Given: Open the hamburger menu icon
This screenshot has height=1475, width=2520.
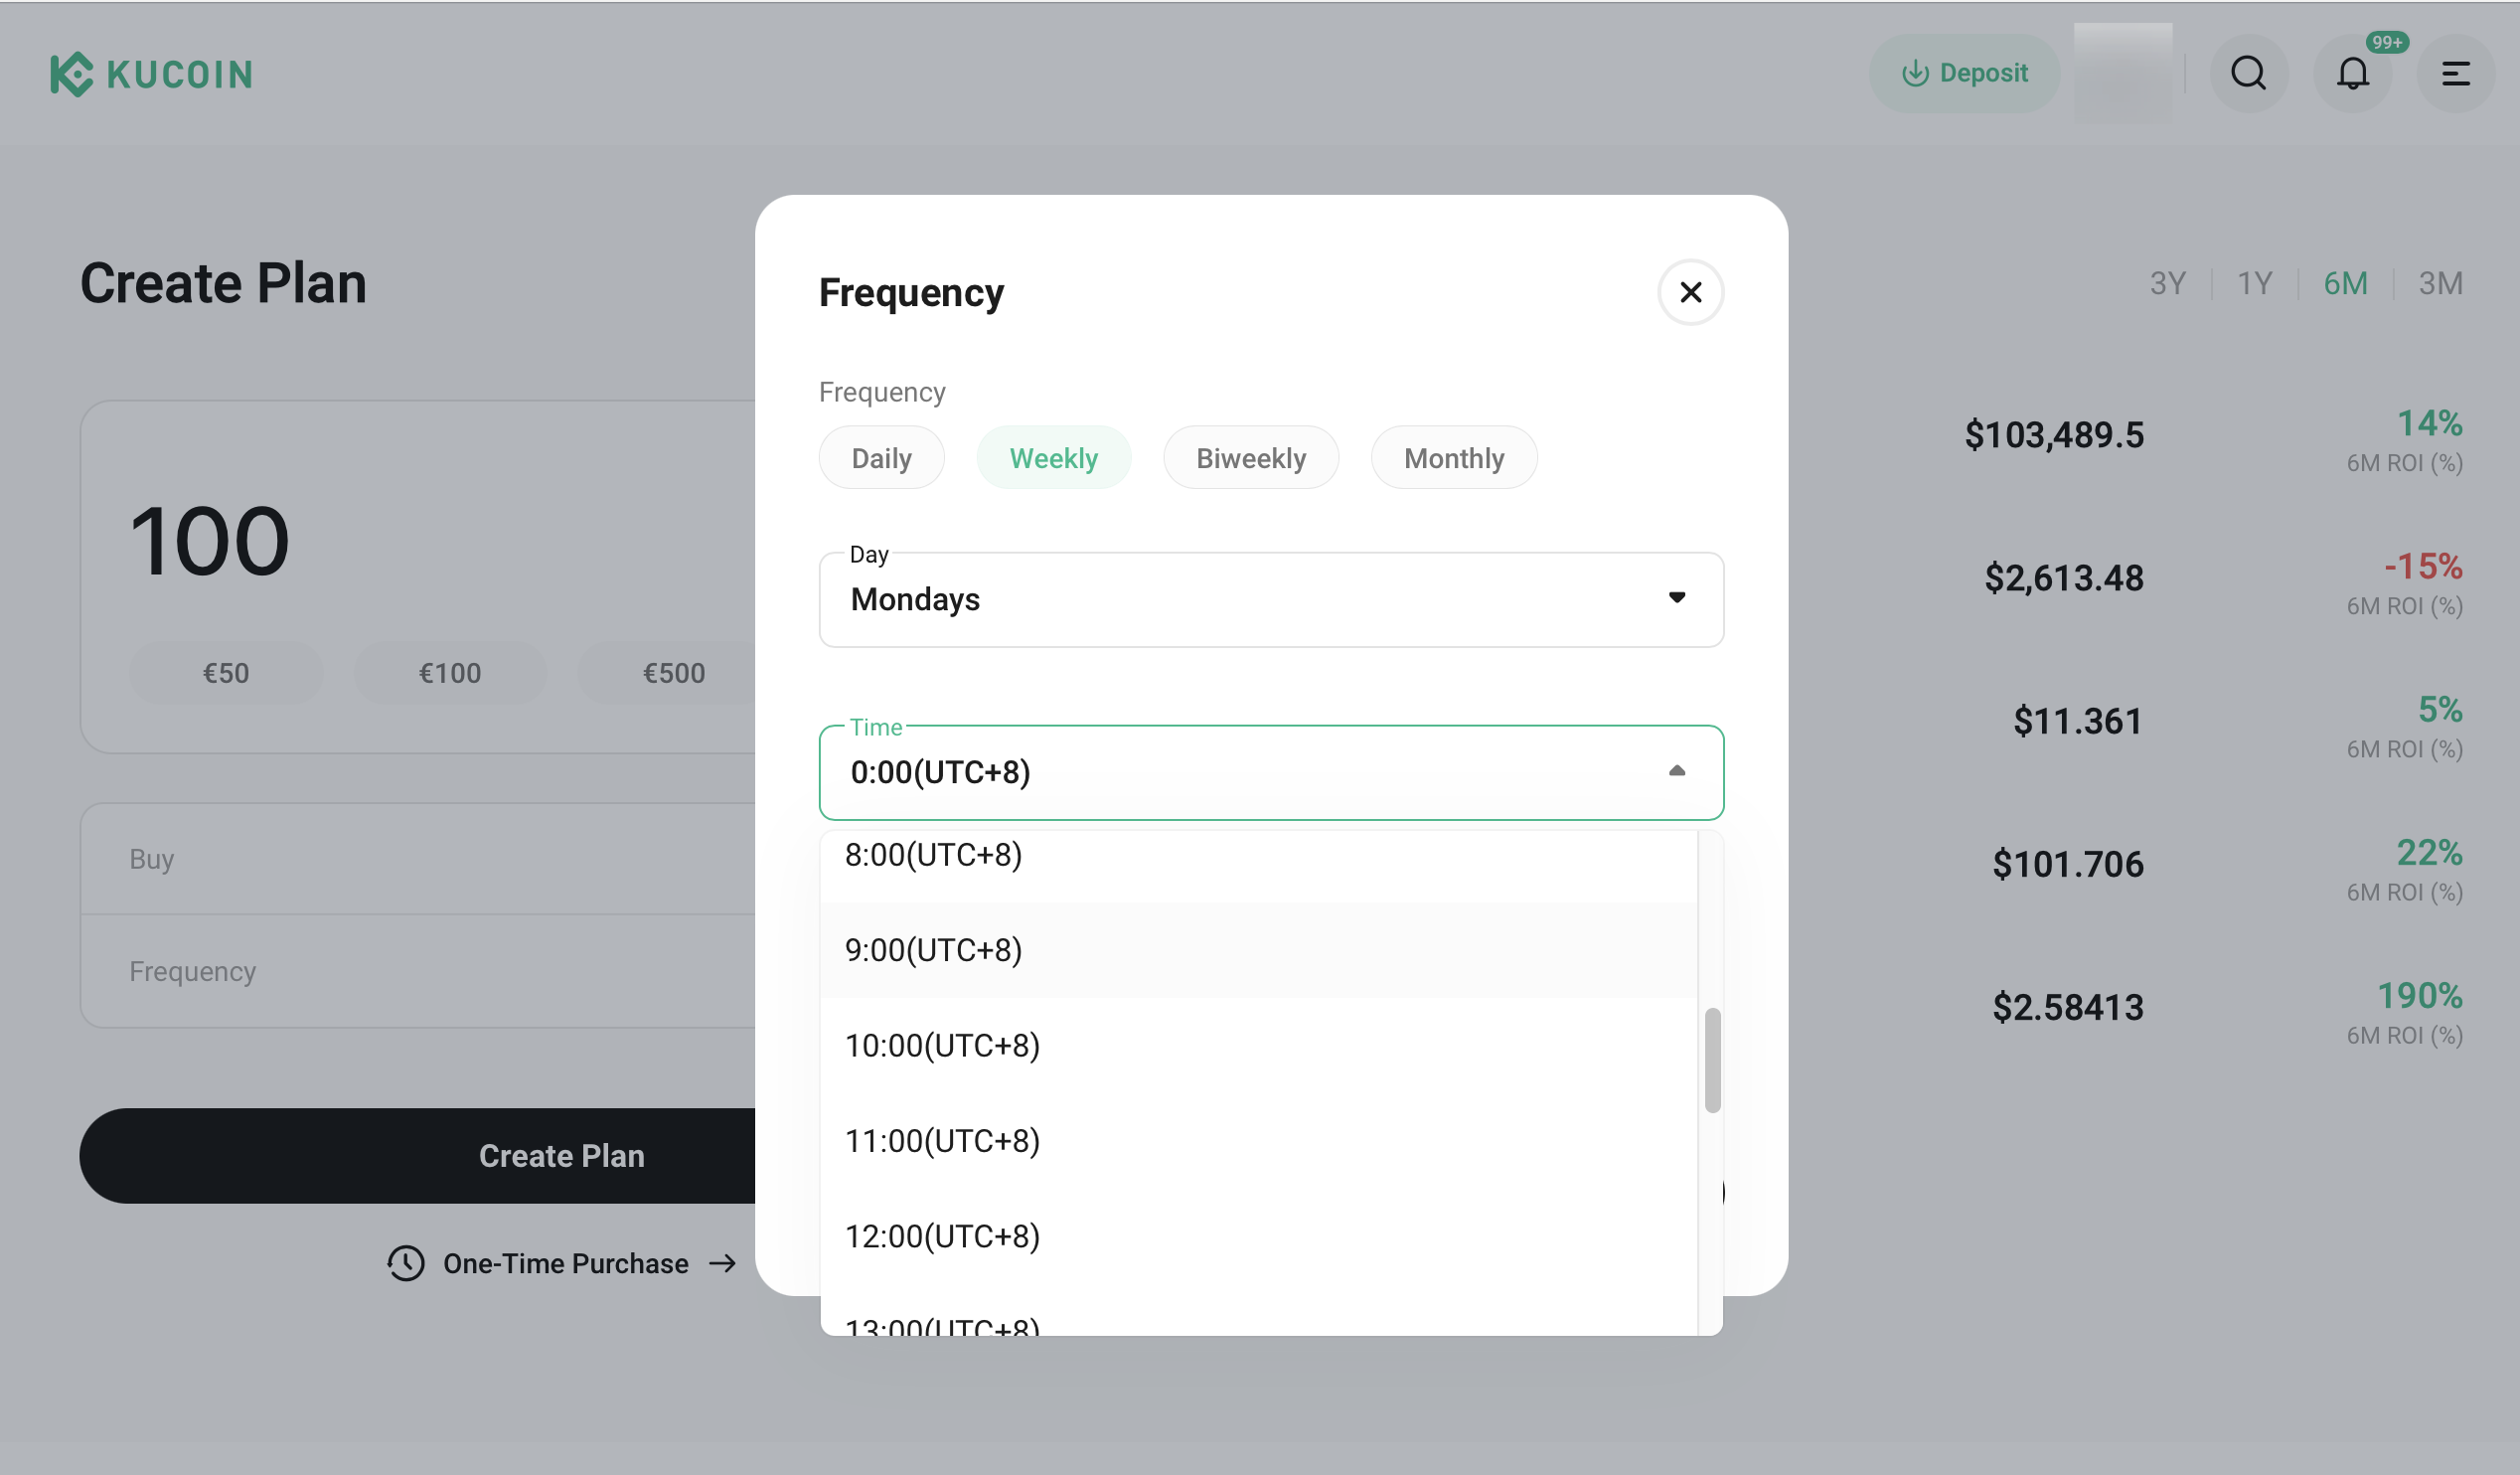Looking at the screenshot, I should coord(2455,73).
